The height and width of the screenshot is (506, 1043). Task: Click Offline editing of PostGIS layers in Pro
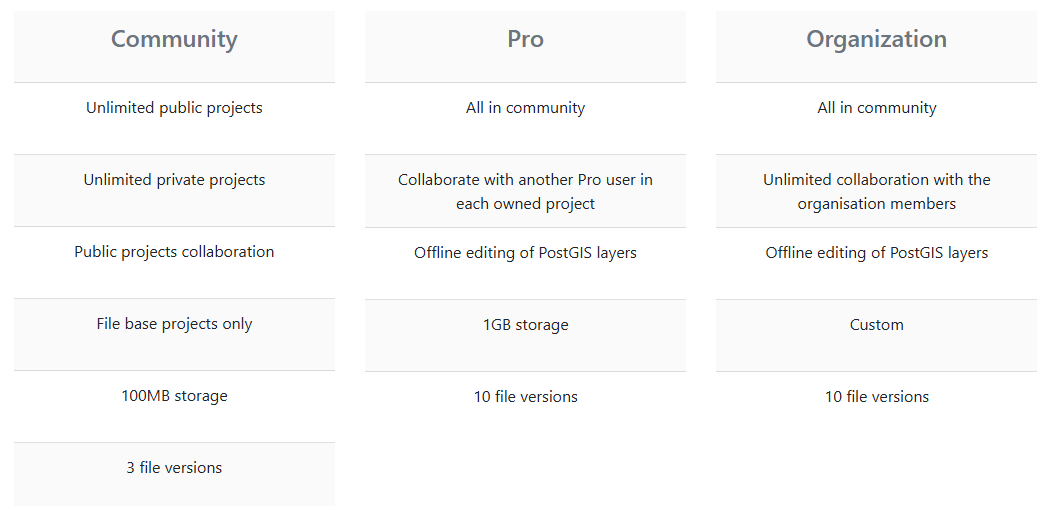click(525, 253)
